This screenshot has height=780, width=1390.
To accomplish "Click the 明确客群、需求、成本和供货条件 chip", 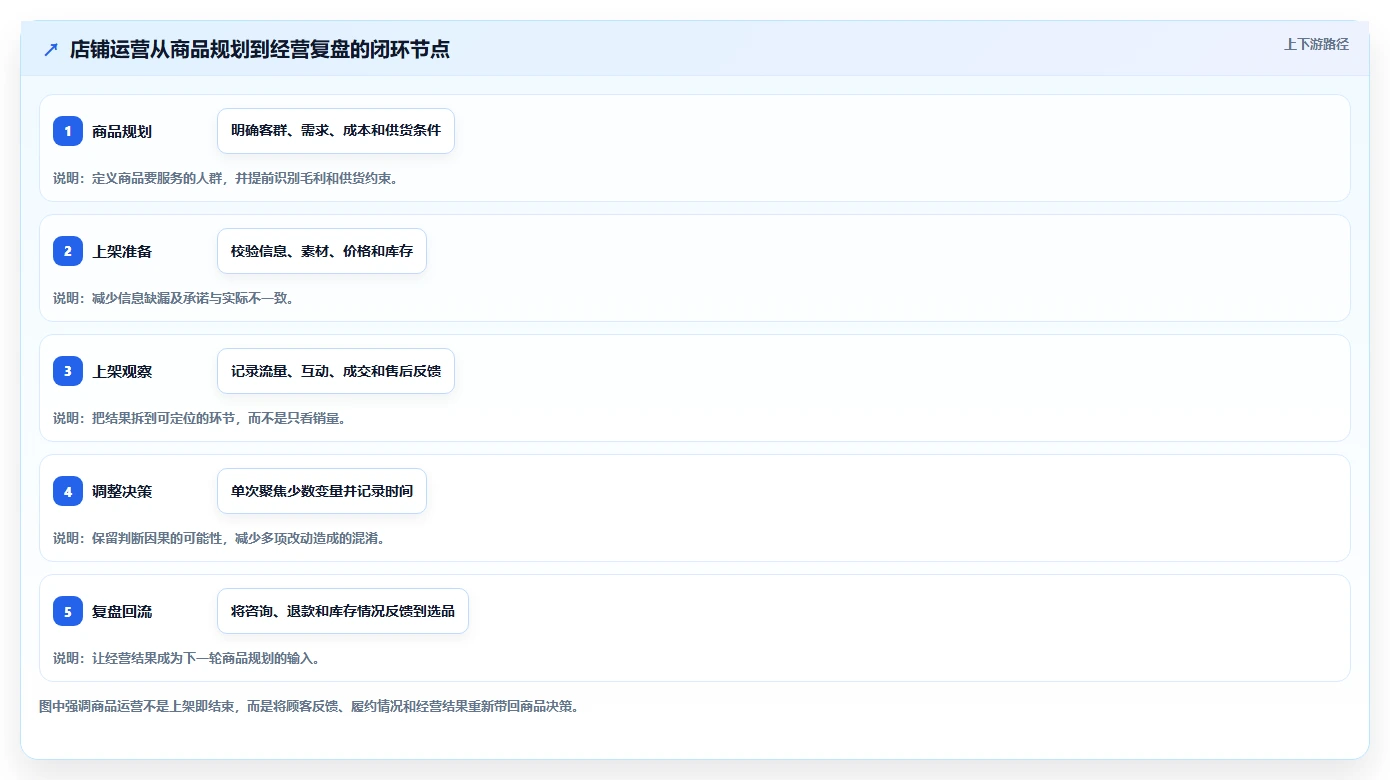I will point(336,131).
